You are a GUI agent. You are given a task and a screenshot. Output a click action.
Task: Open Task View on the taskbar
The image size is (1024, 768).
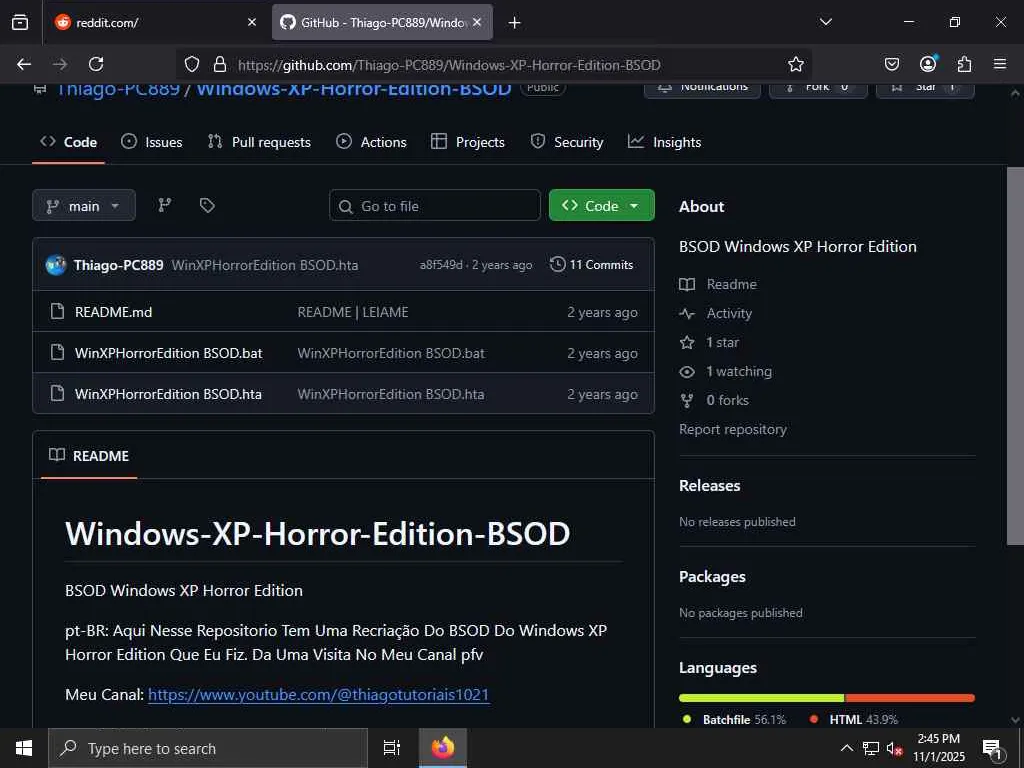point(391,748)
